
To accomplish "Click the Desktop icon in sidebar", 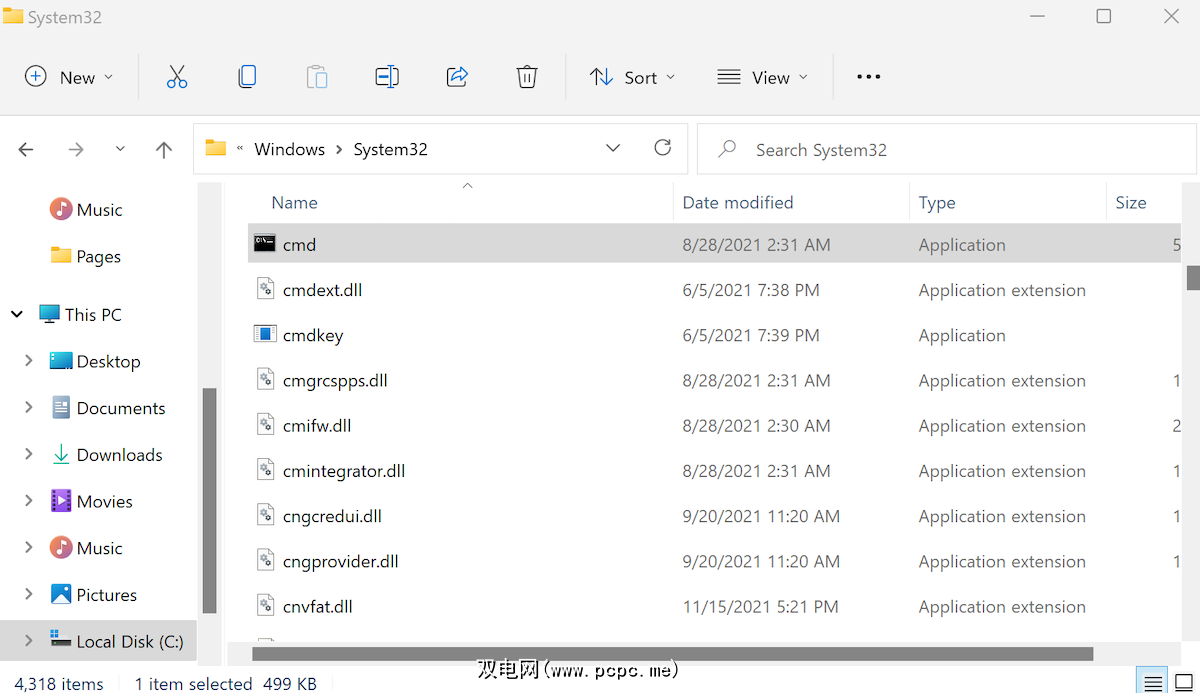I will click(x=61, y=361).
